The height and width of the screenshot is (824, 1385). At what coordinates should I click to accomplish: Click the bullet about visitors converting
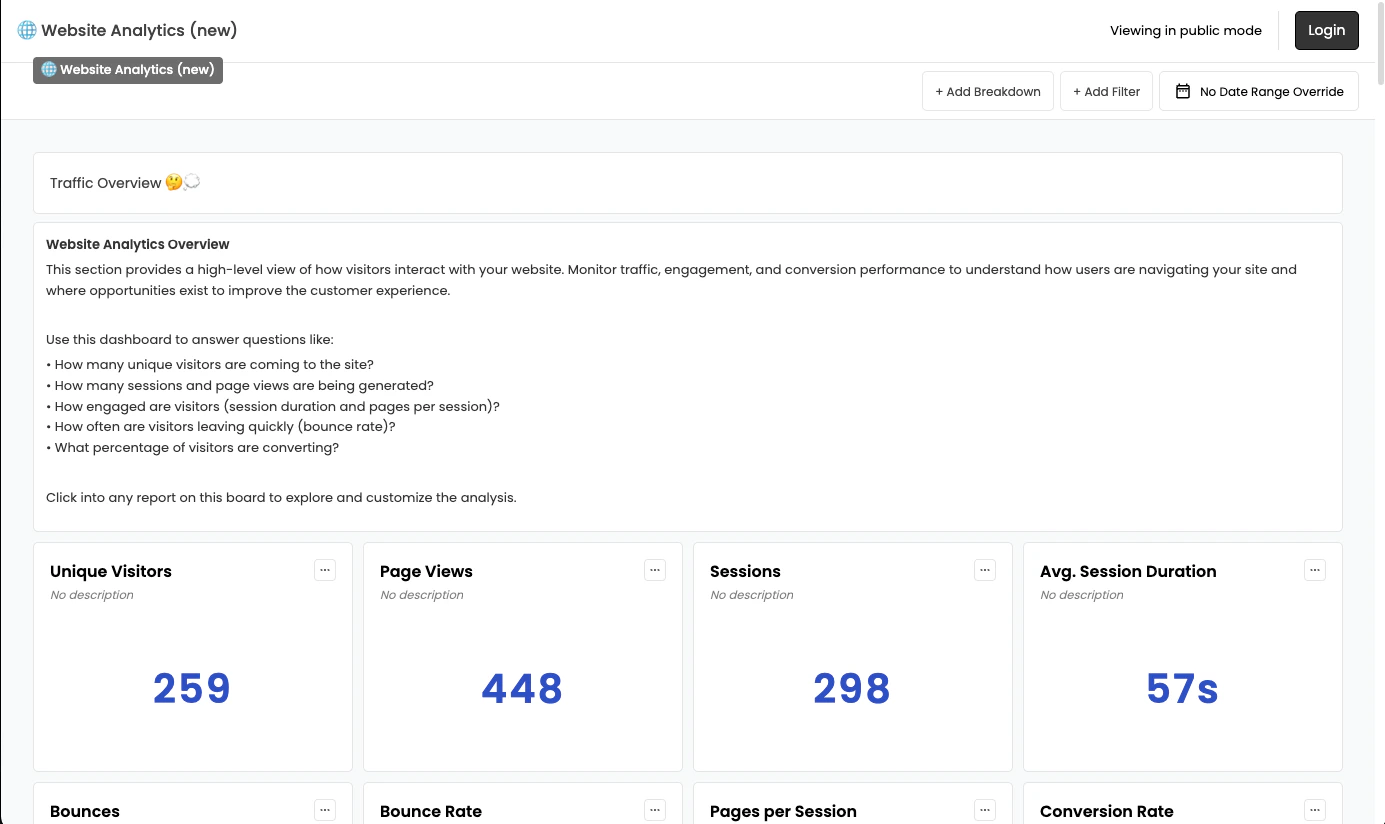point(193,447)
